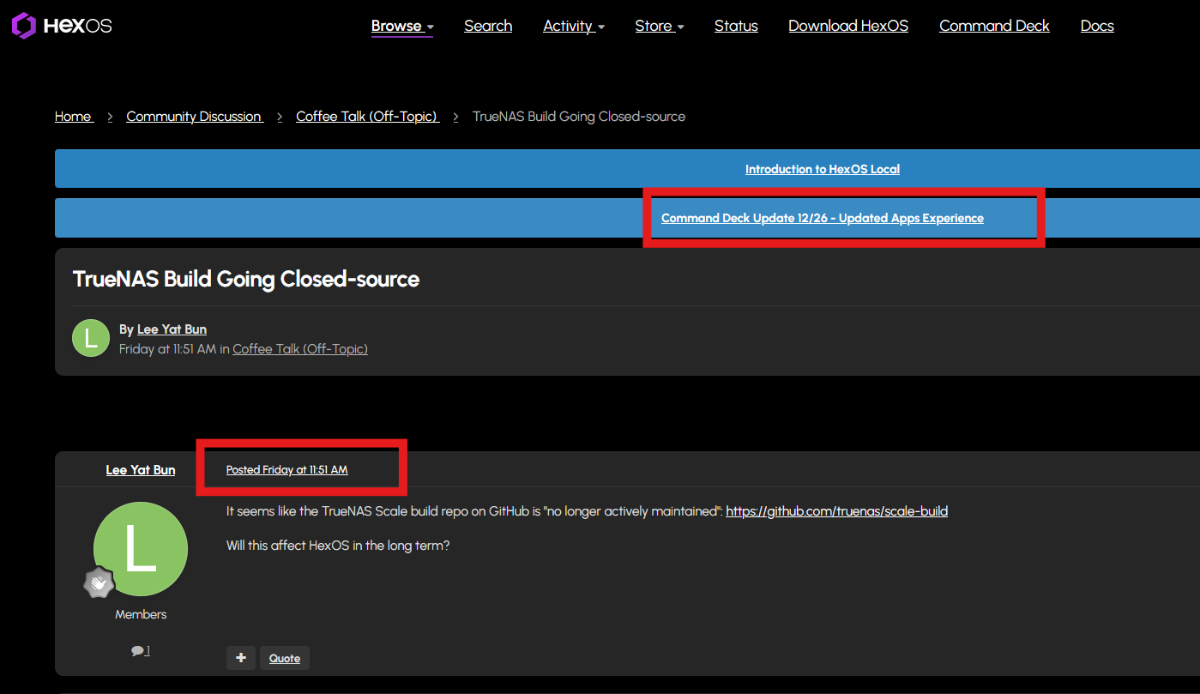Click the Community Discussion breadcrumb
This screenshot has height=694, width=1200.
pyautogui.click(x=194, y=117)
